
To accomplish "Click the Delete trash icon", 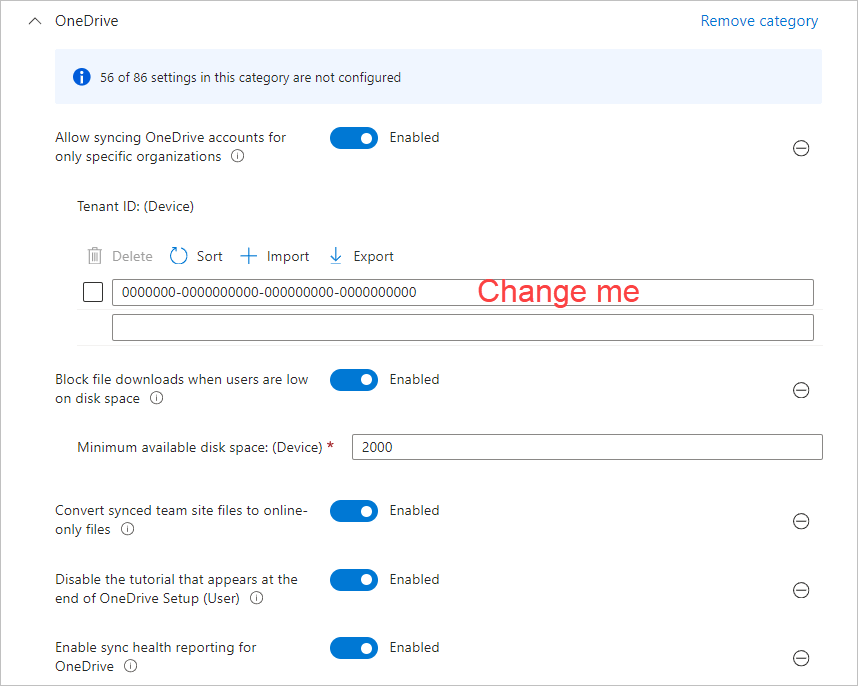I will (x=95, y=256).
